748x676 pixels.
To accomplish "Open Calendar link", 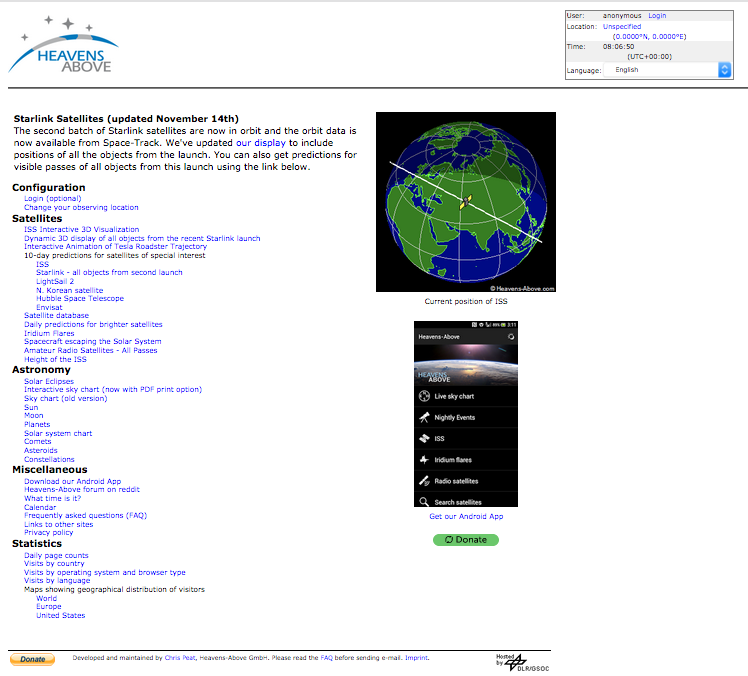I will tap(40, 508).
